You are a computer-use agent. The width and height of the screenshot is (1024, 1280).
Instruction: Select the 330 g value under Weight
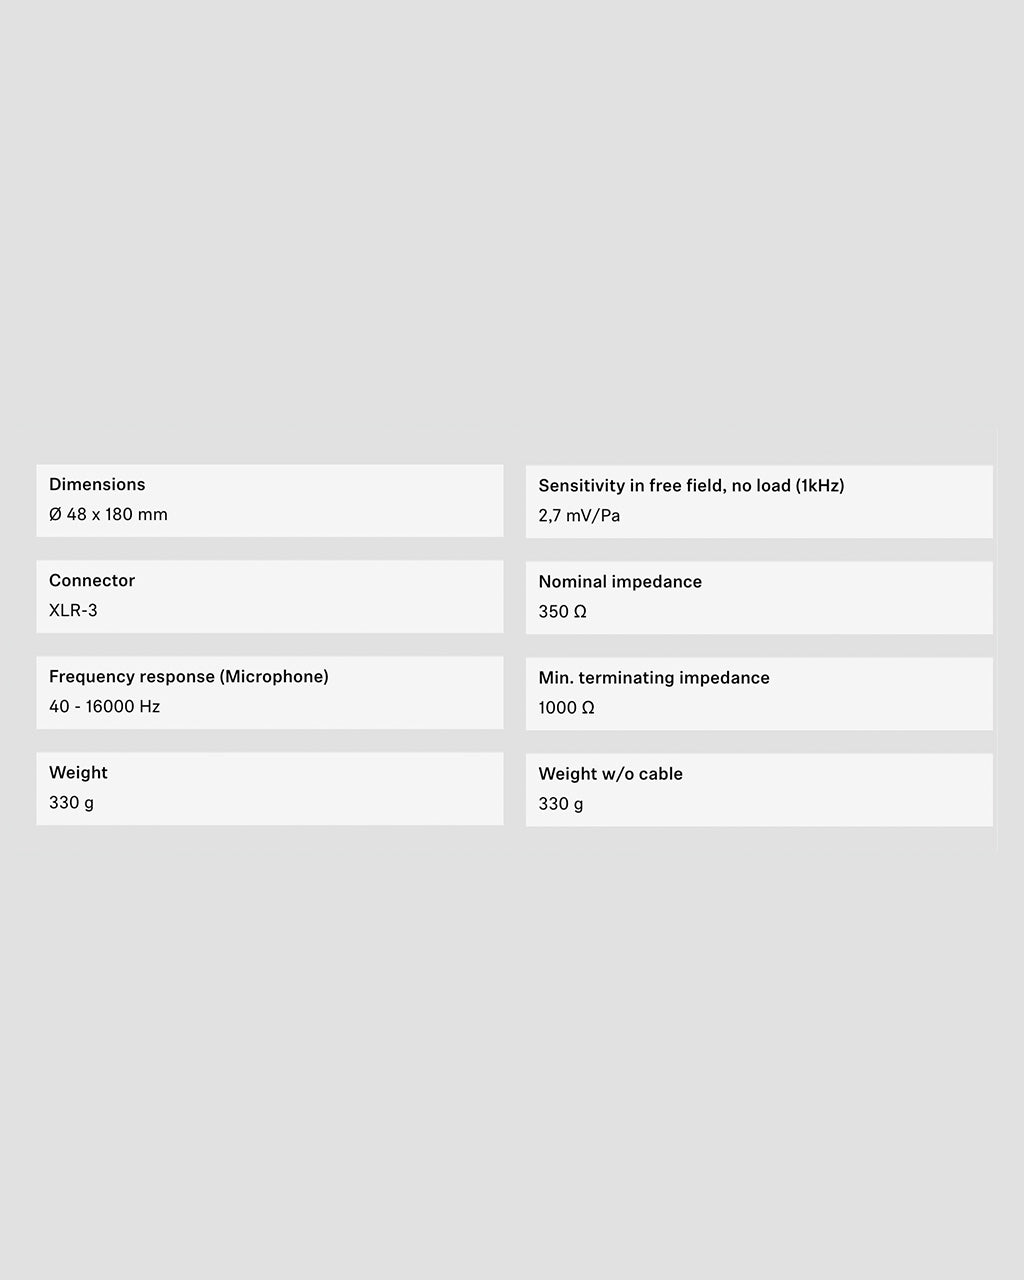[x=71, y=803]
